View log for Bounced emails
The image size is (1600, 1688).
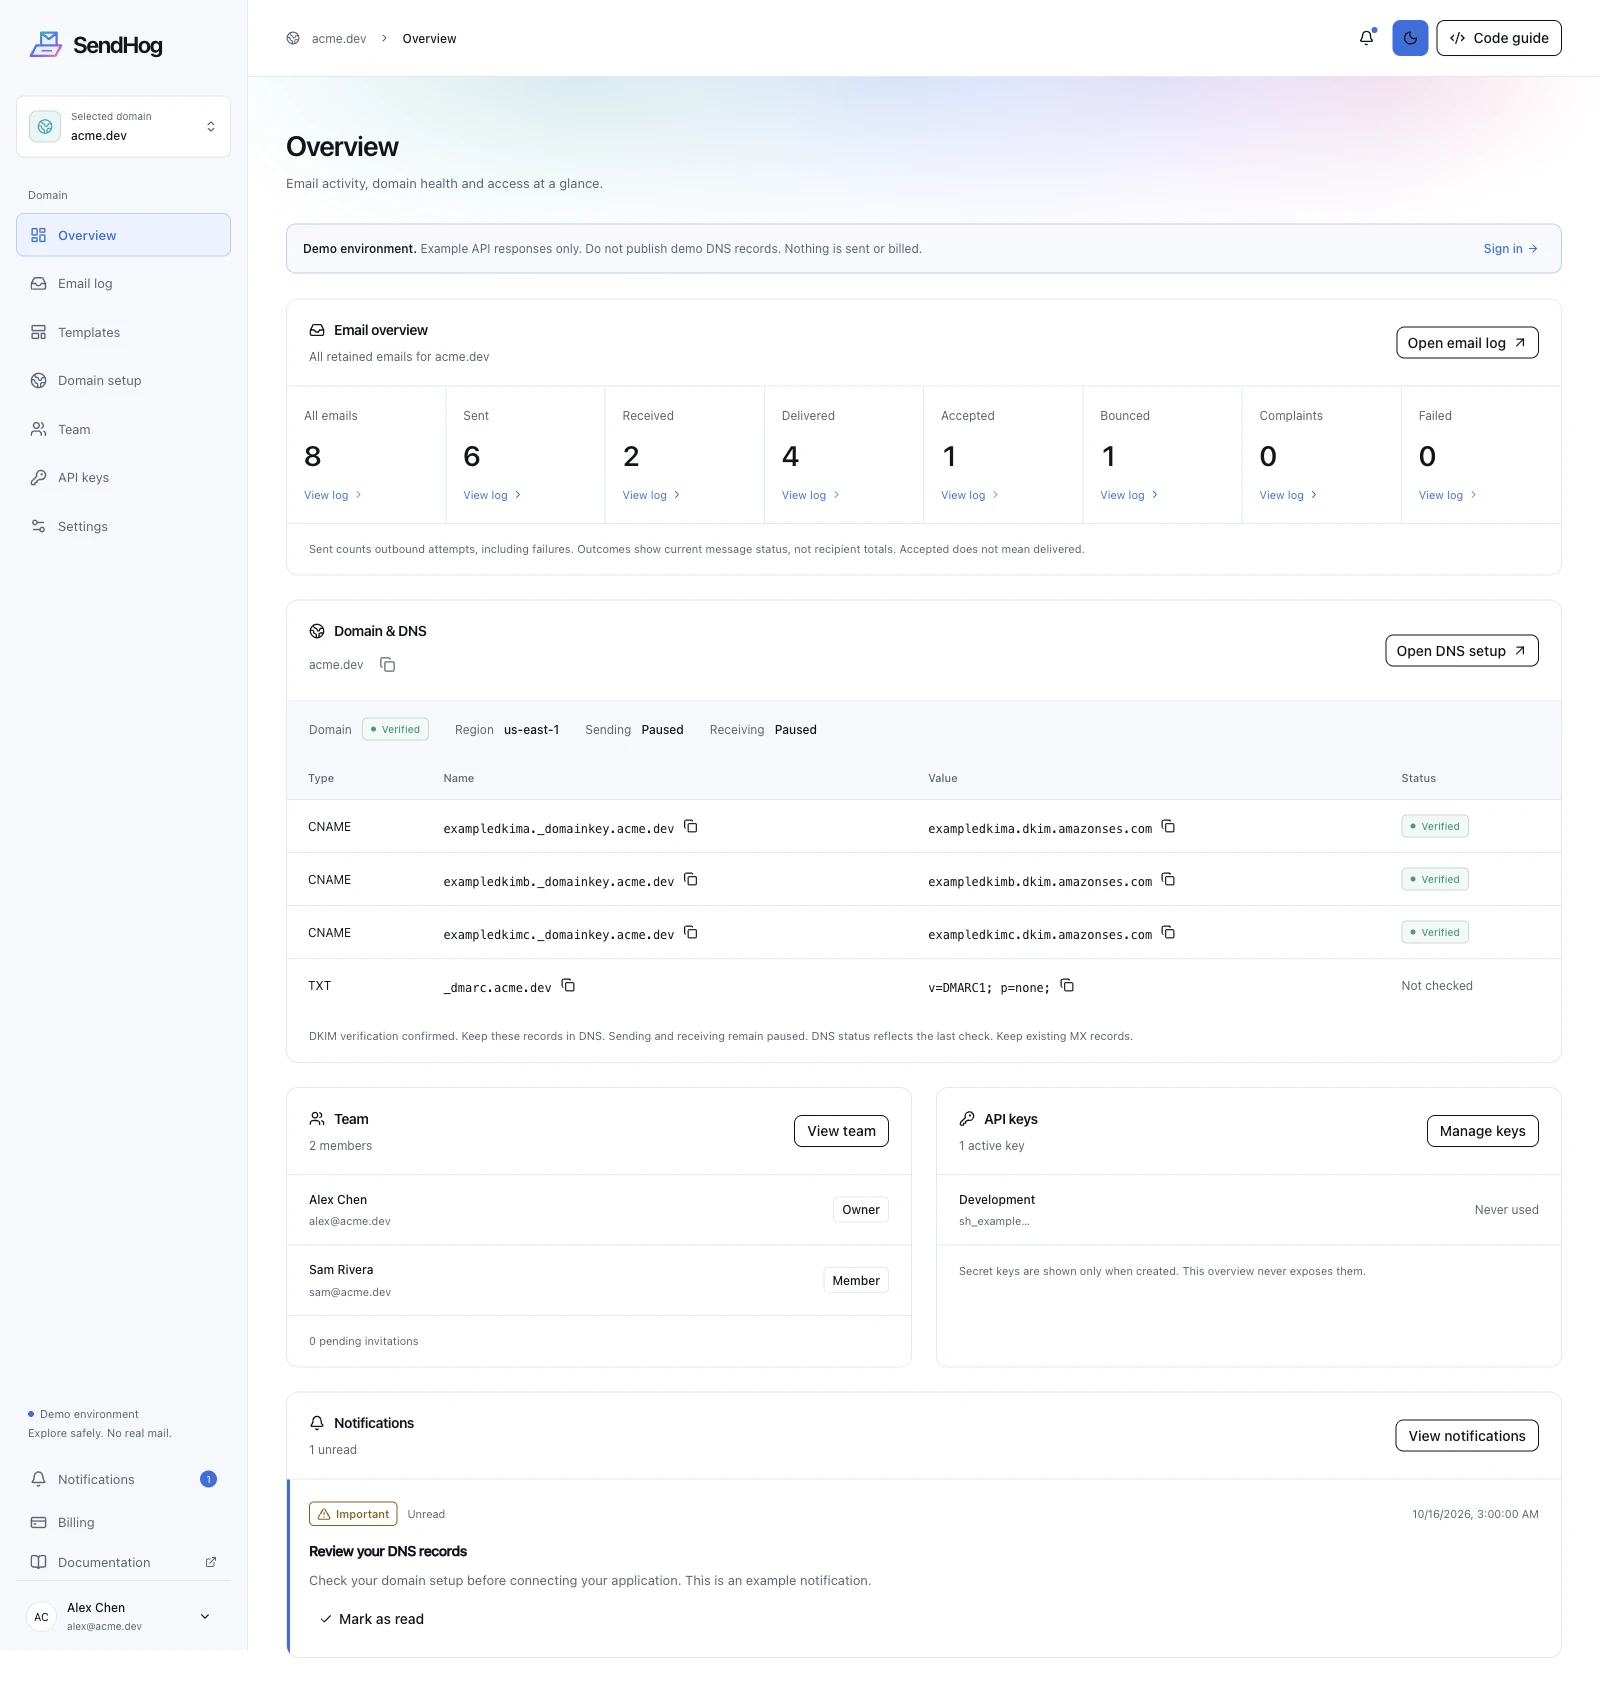click(1129, 495)
